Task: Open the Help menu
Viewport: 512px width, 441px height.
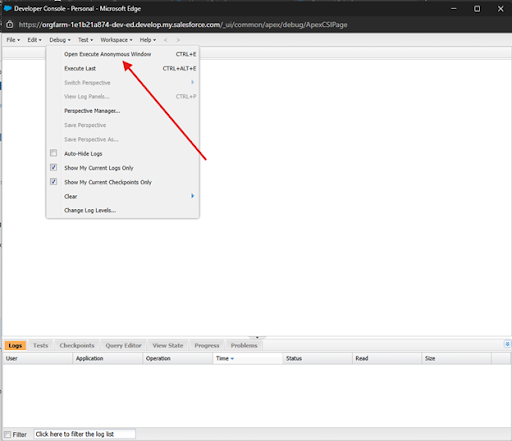Action: [x=148, y=40]
